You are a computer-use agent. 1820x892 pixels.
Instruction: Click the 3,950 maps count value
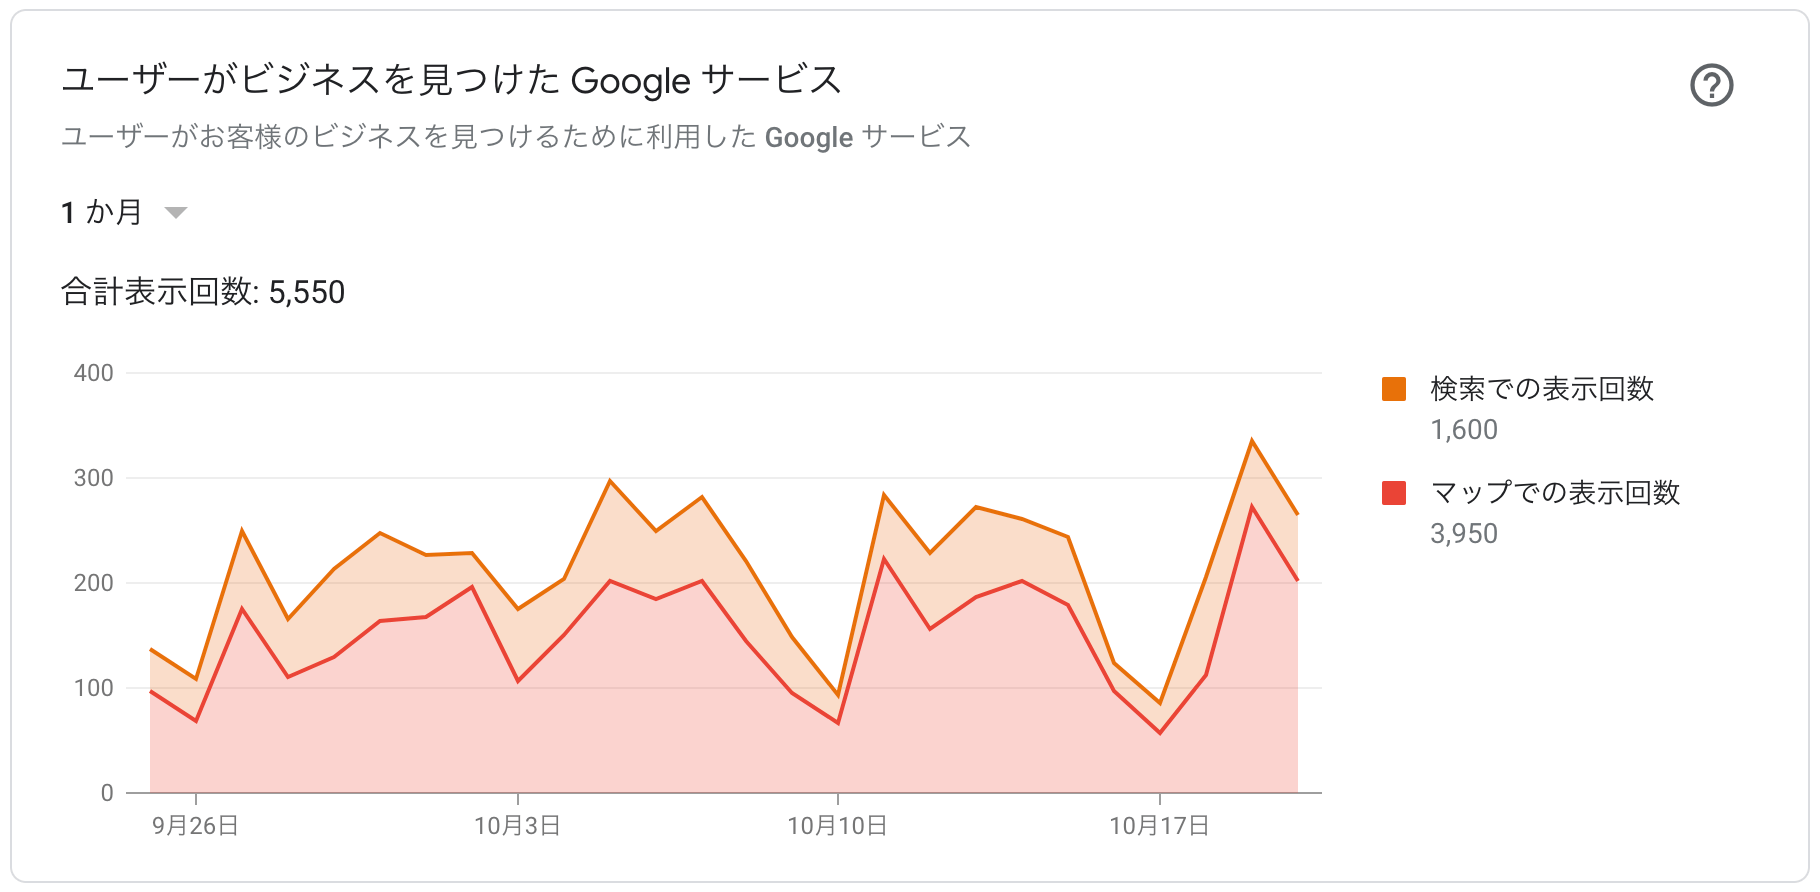(x=1464, y=534)
